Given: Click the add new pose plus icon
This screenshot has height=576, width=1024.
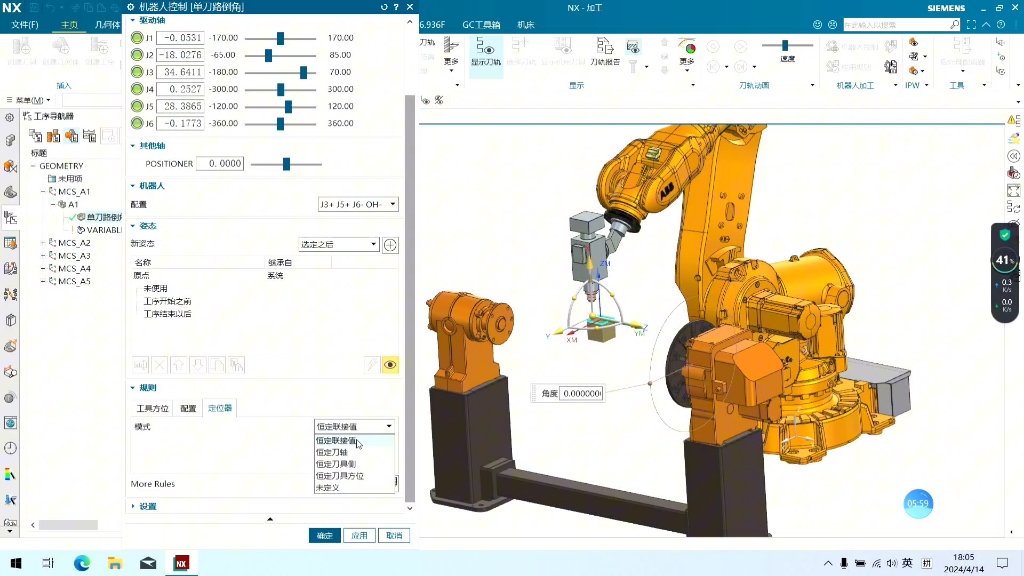Looking at the screenshot, I should point(390,245).
